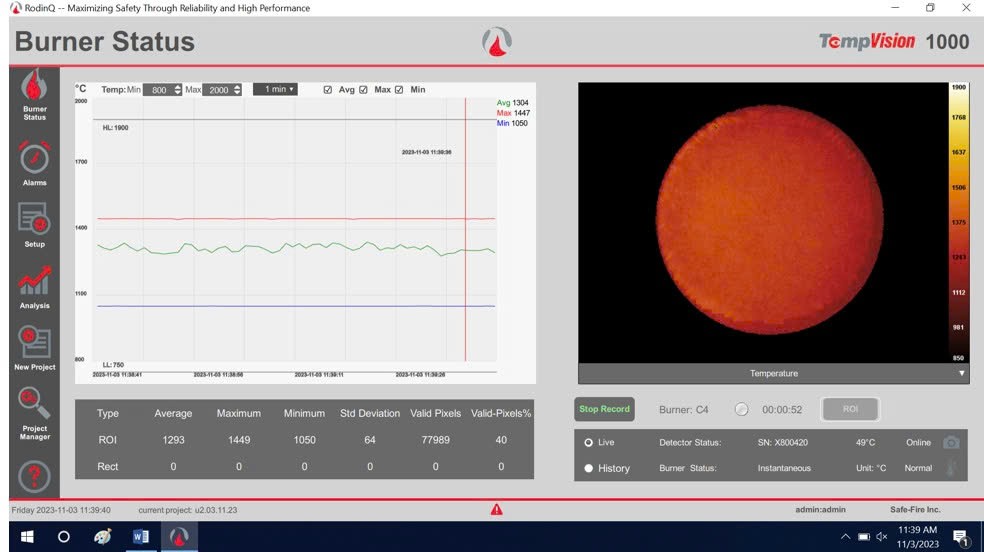Click the ROI Average value 1293
Screen dimensions: 984x552
(173, 440)
